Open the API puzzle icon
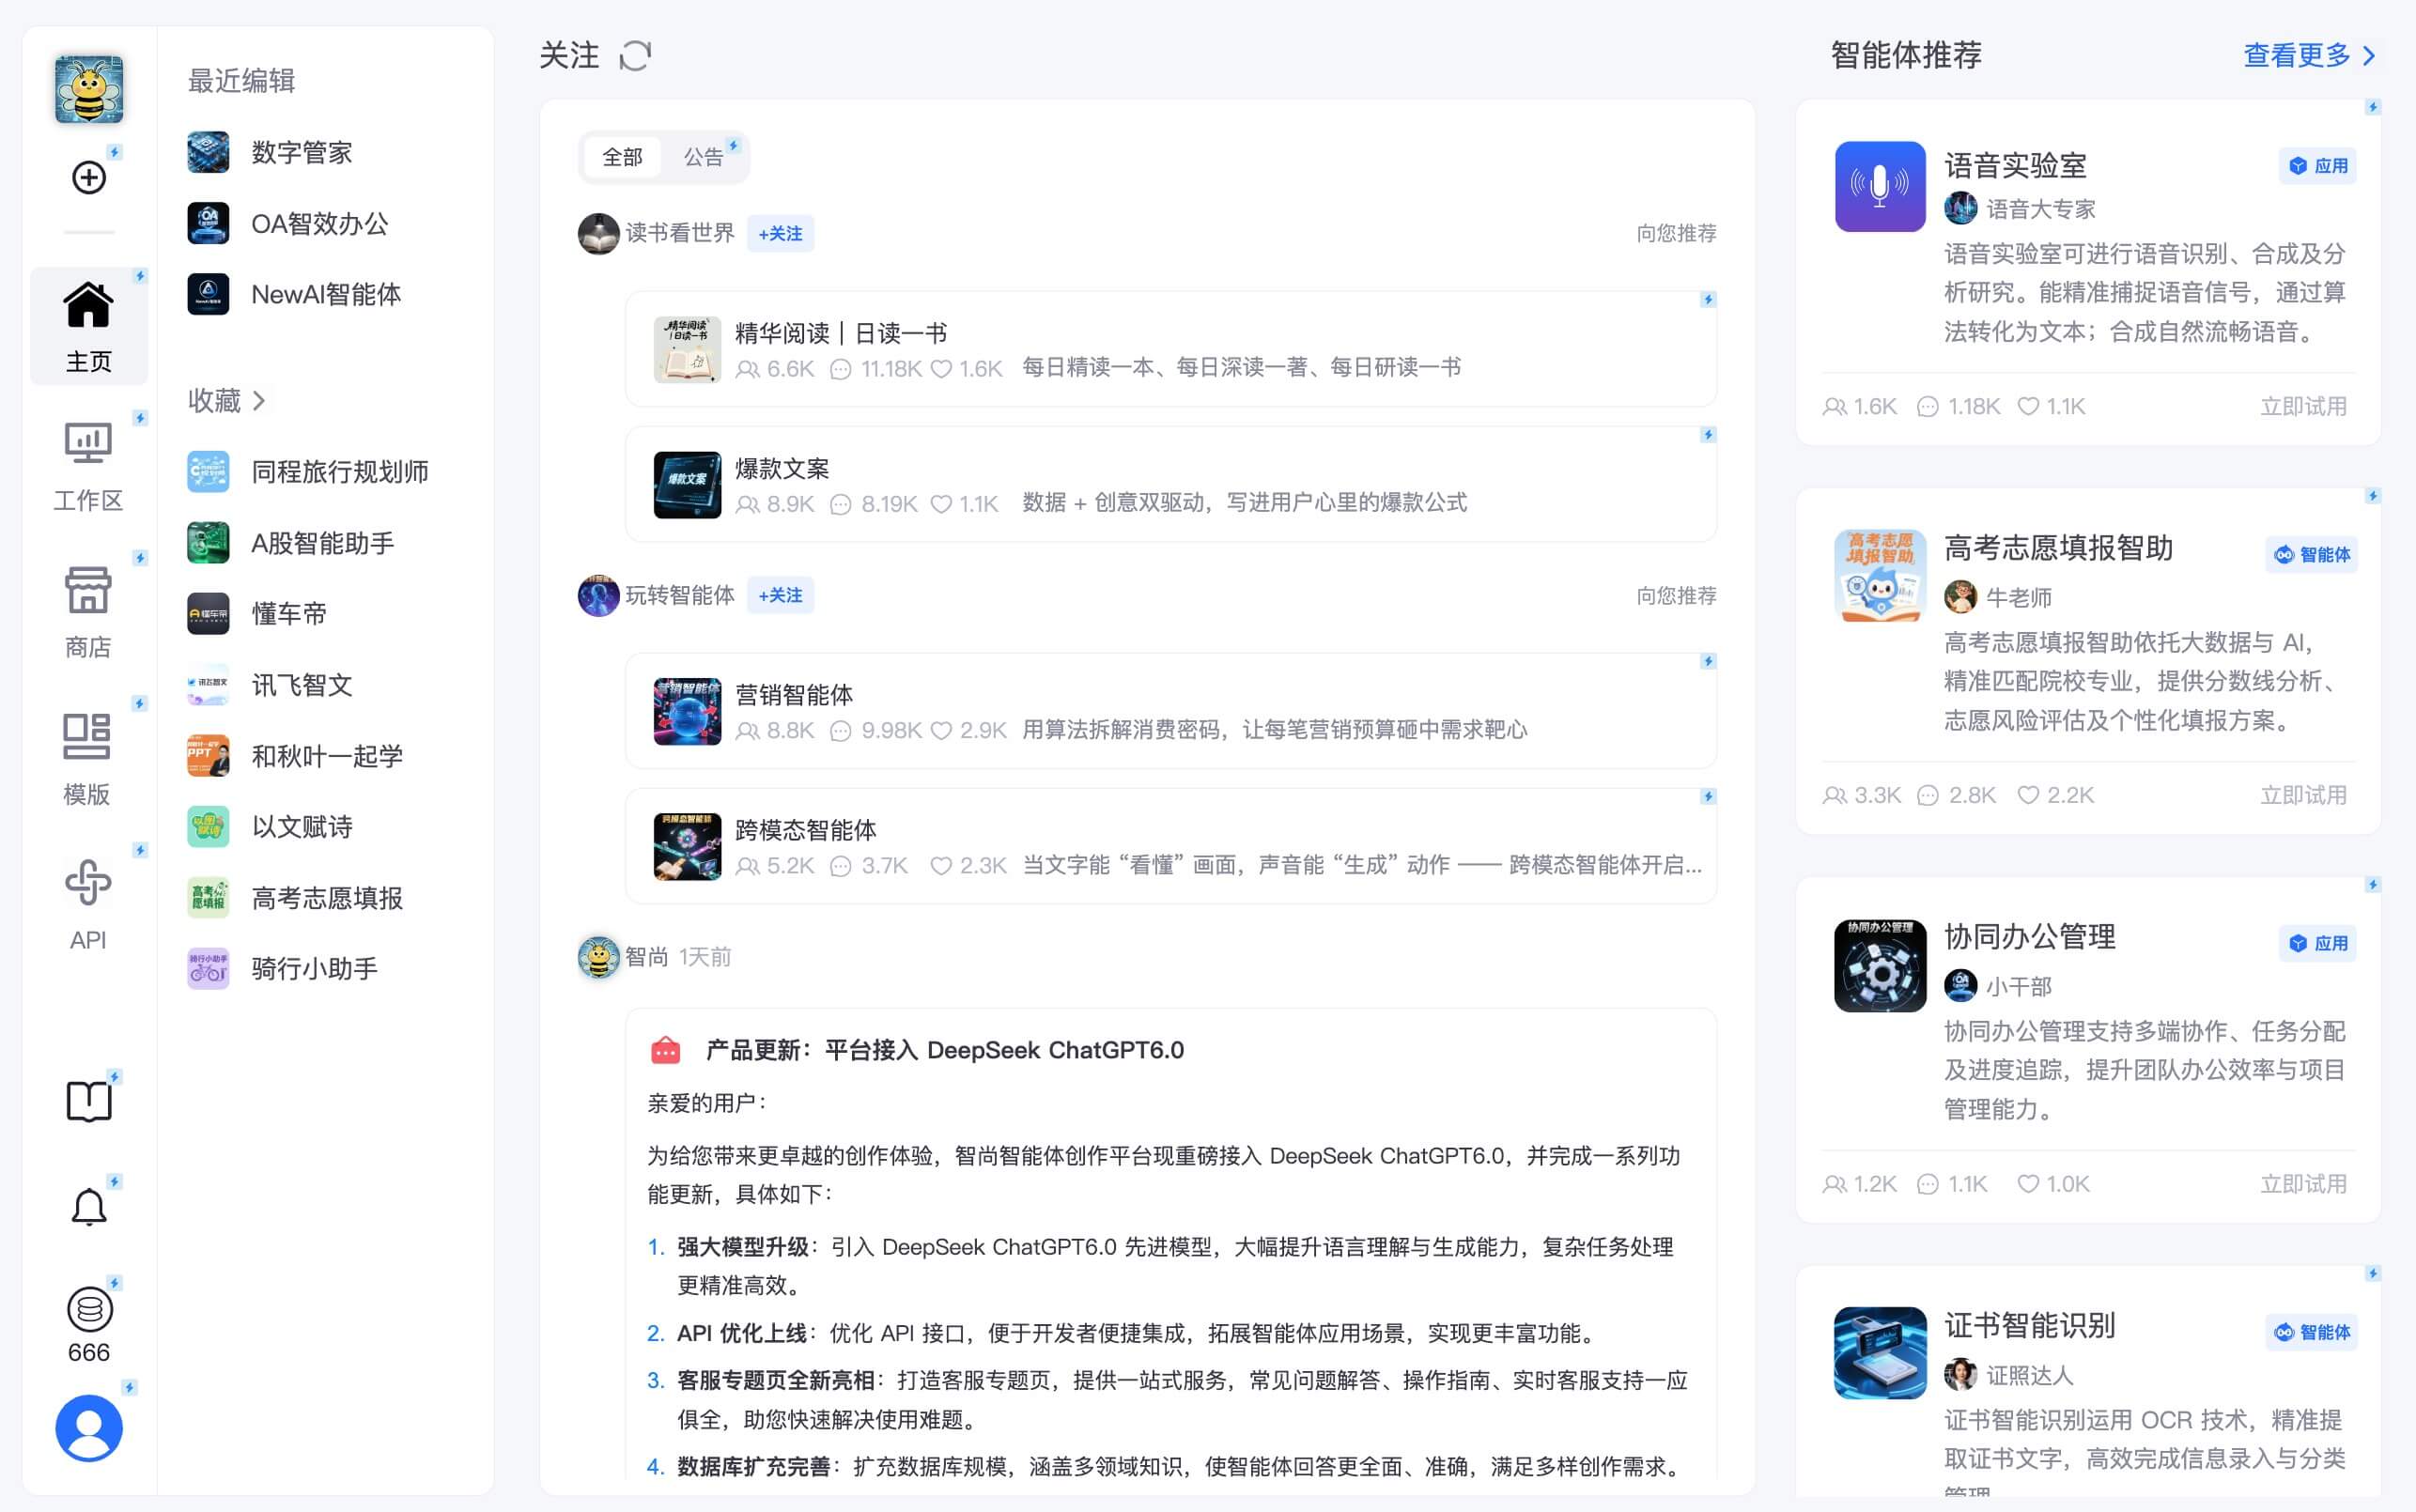 click(88, 883)
